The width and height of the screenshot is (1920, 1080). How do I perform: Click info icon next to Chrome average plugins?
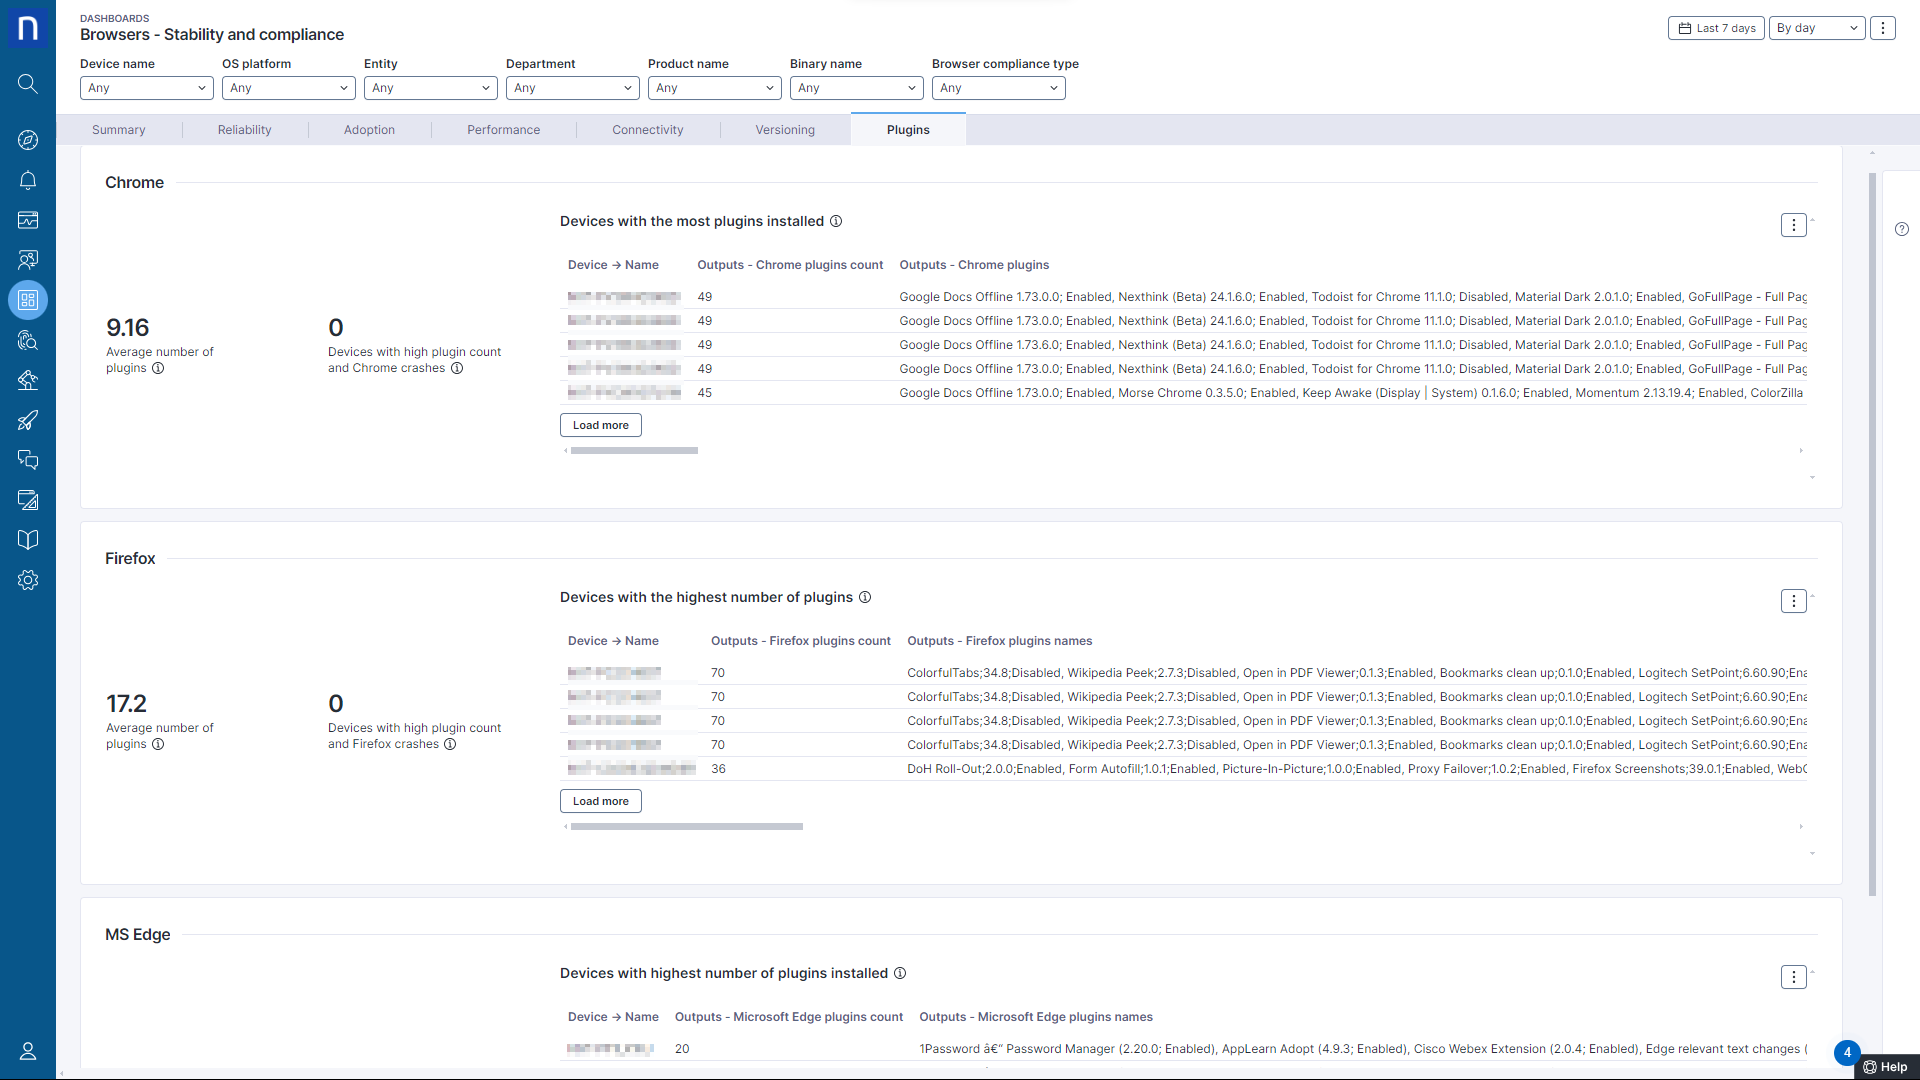click(x=158, y=368)
